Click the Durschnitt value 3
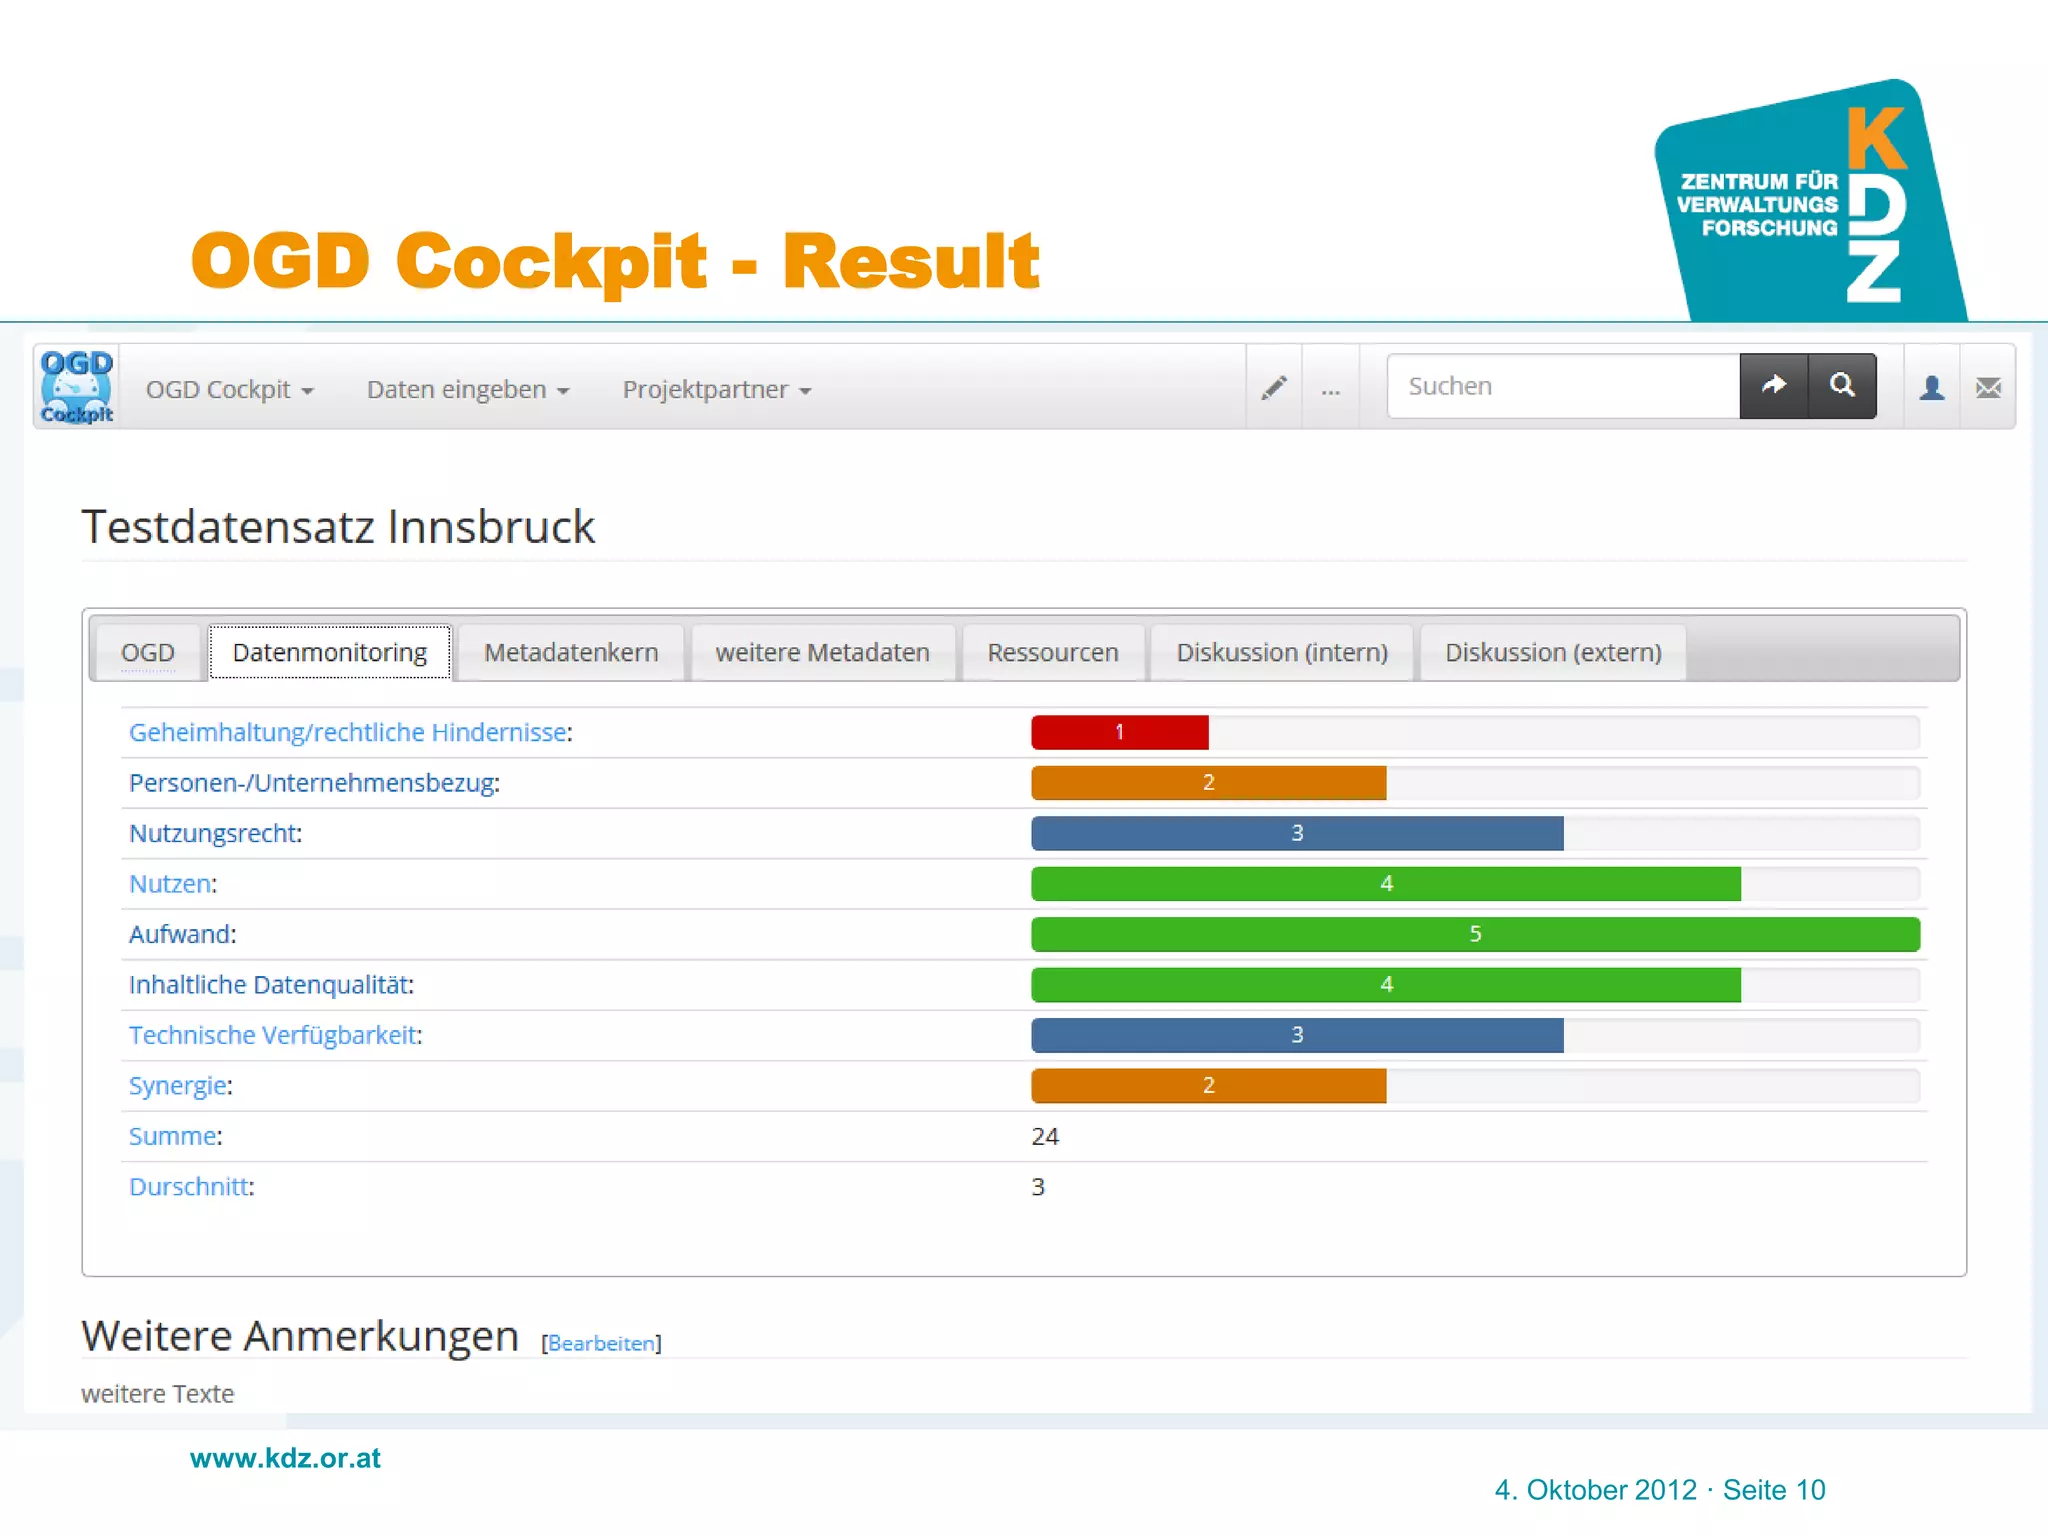 click(x=1038, y=1187)
